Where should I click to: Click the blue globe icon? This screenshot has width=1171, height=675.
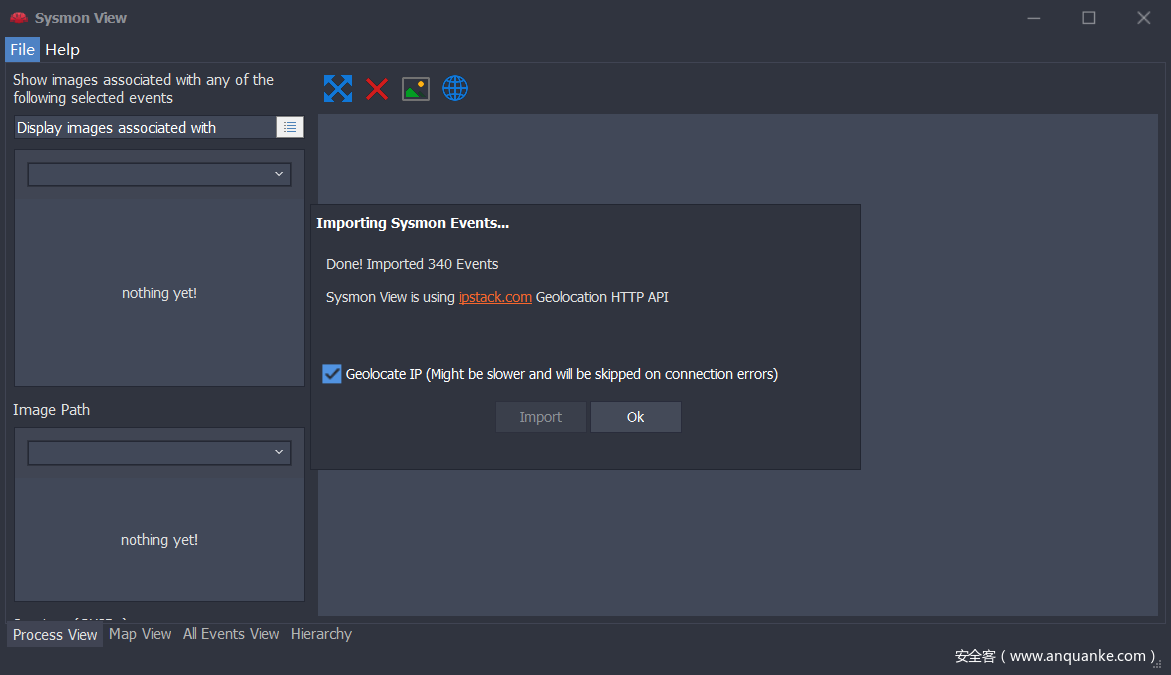pyautogui.click(x=455, y=89)
